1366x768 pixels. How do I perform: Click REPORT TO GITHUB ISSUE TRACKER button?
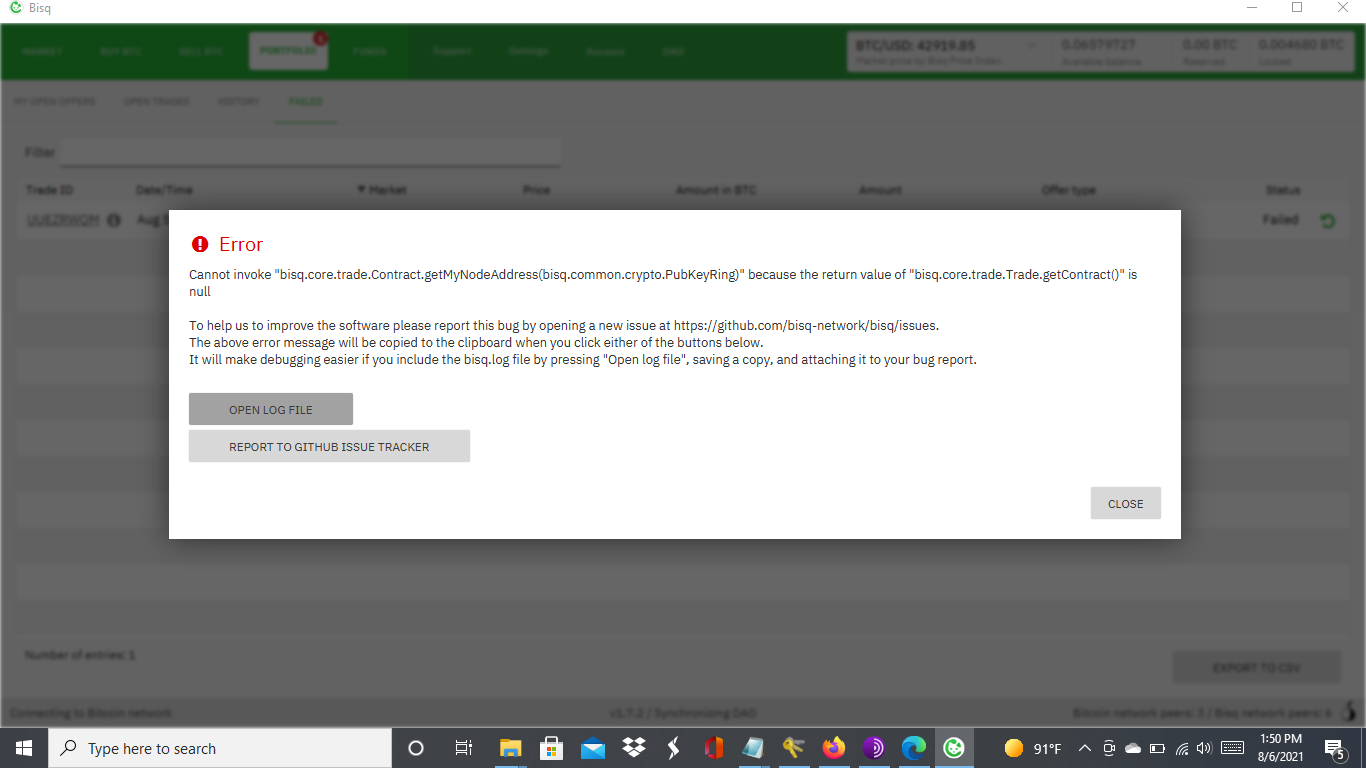(x=329, y=446)
